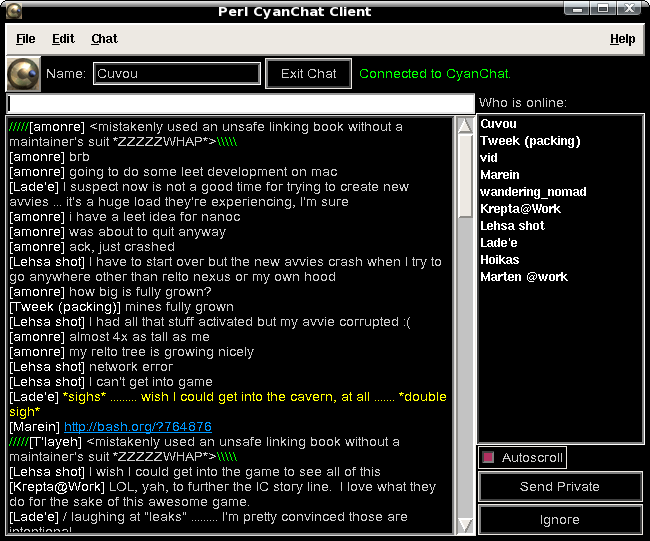This screenshot has height=541, width=650.
Task: Click the chat scrollbar down arrow
Action: 466,525
